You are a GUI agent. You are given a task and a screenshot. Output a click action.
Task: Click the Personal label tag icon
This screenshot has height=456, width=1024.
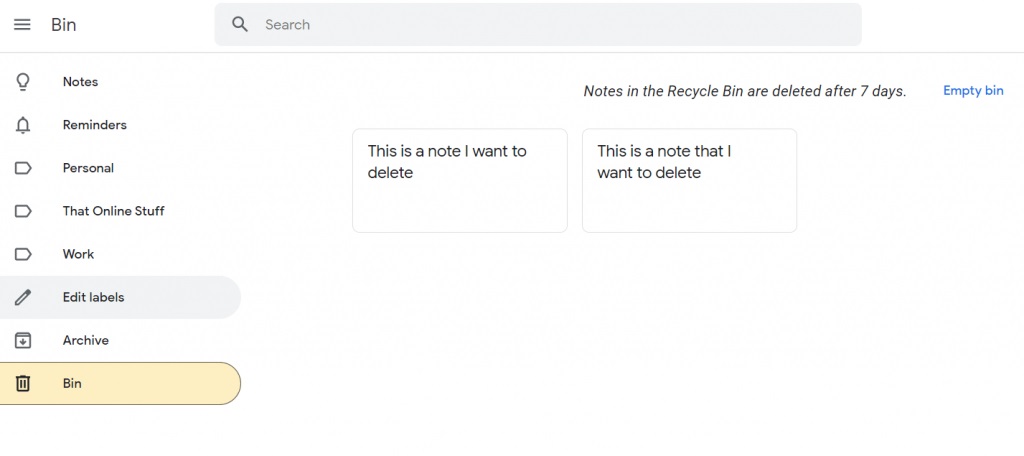pyautogui.click(x=23, y=168)
